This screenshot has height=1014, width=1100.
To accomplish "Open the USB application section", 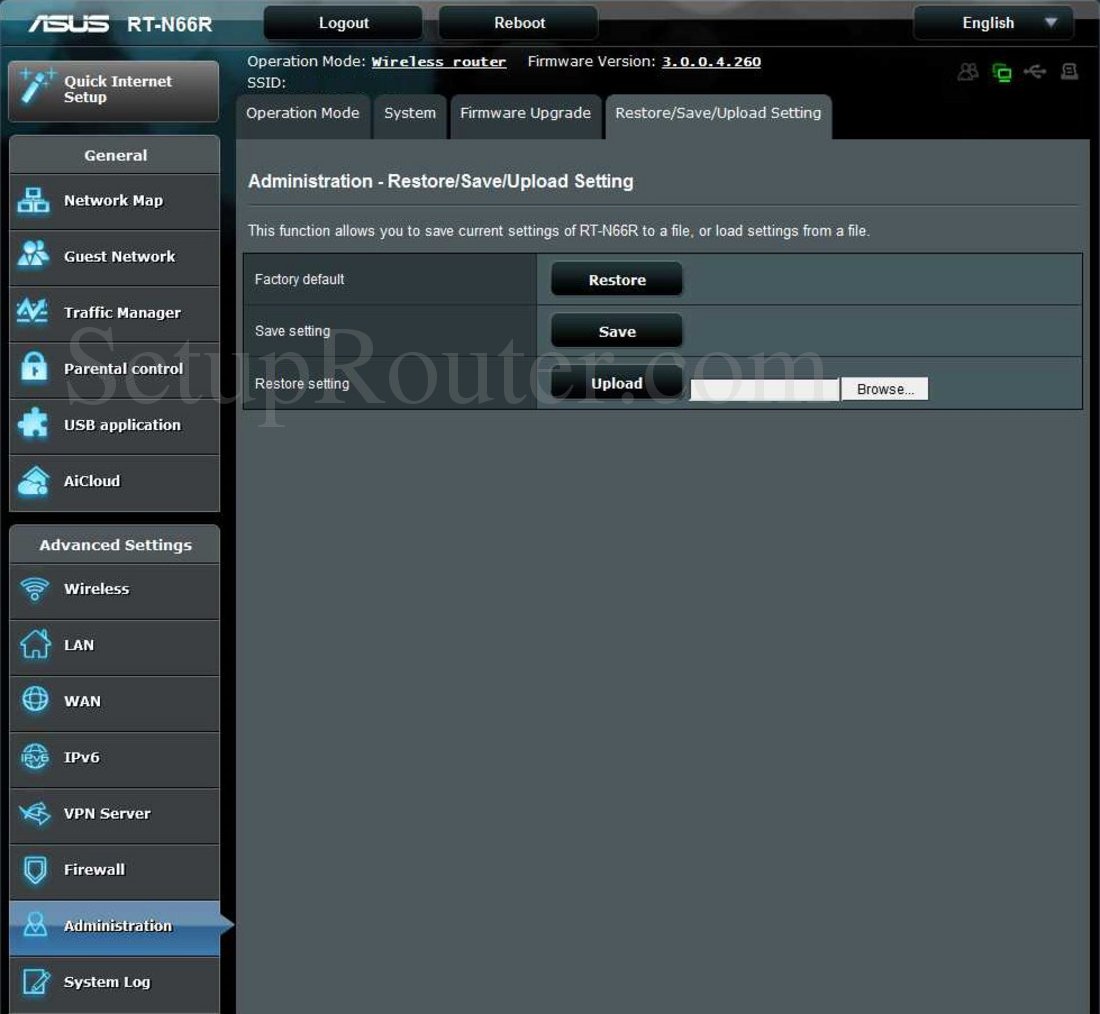I will pos(114,426).
